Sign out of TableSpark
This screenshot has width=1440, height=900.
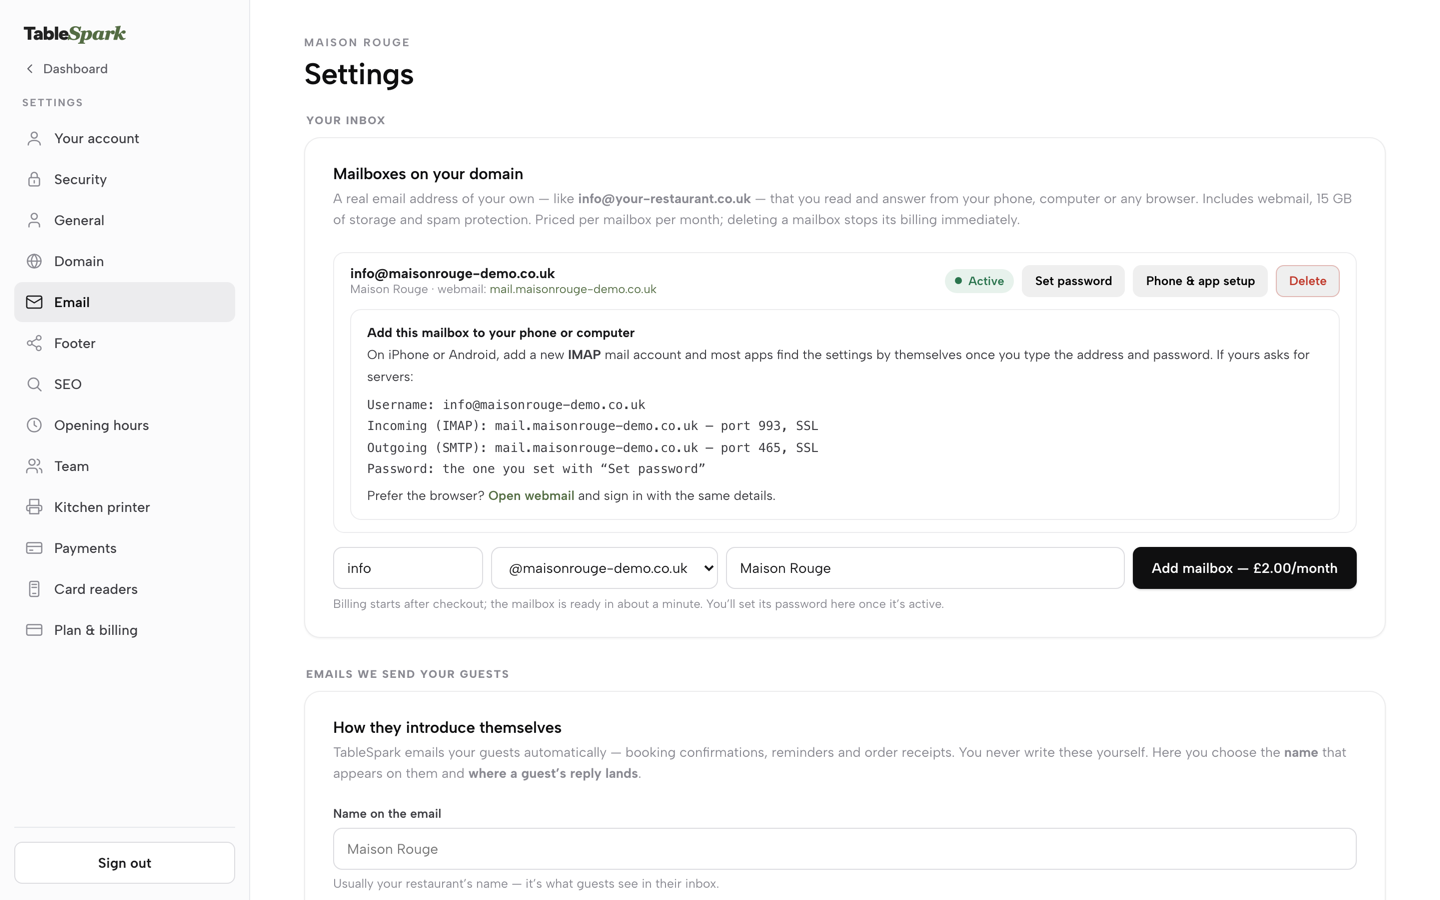coord(124,863)
